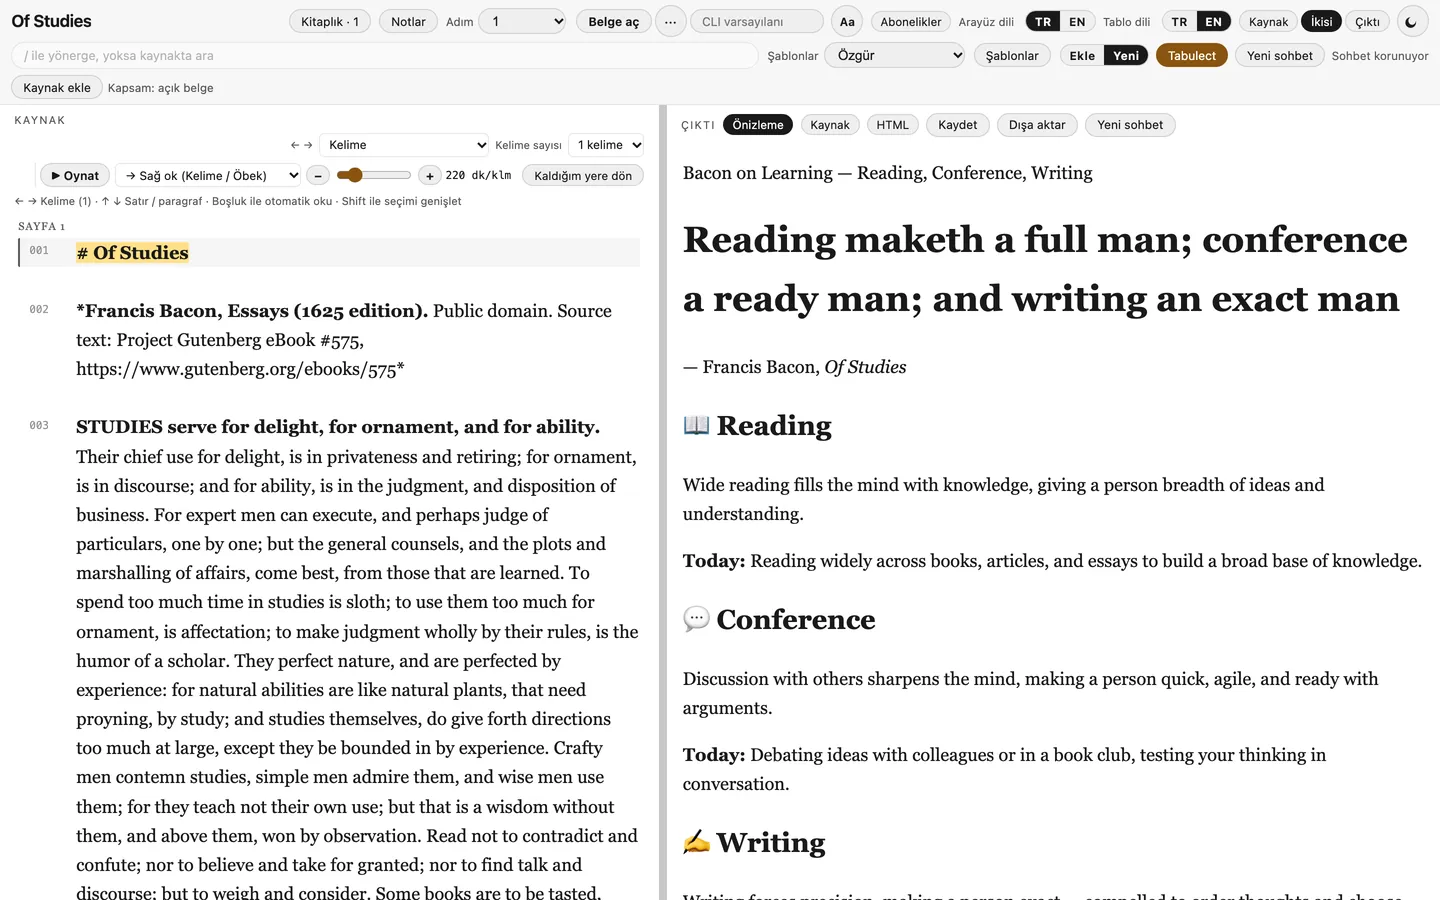Click Dışa aktar in the output panel
The image size is (1440, 900).
1037,125
